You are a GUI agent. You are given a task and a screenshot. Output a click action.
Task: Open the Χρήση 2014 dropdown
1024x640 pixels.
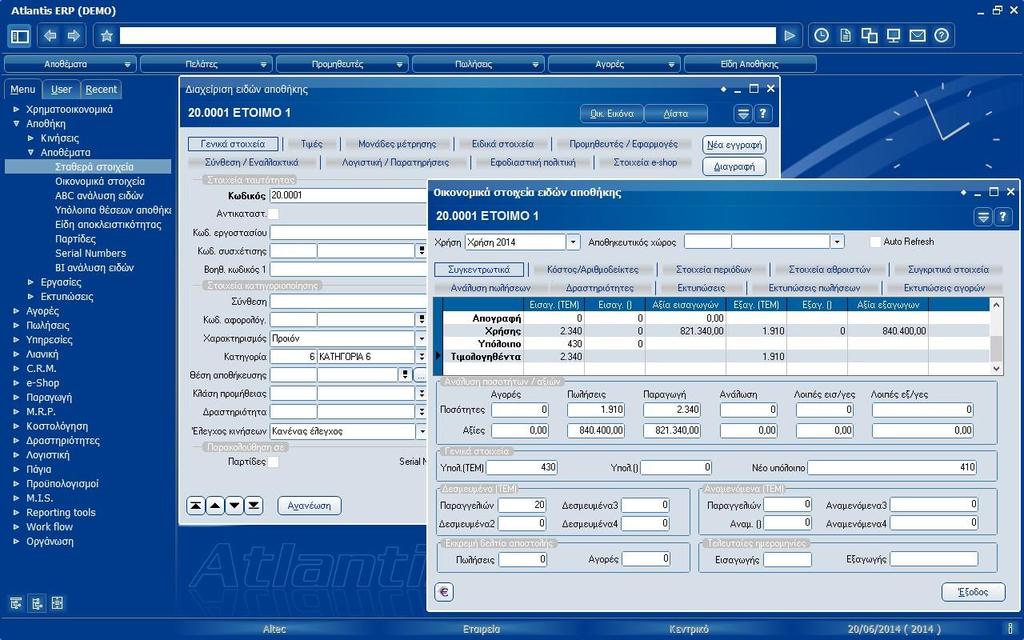click(573, 242)
